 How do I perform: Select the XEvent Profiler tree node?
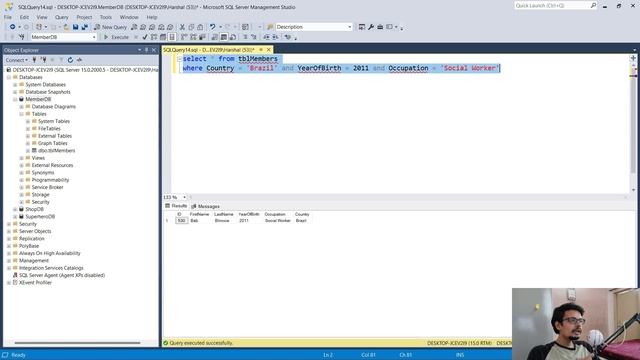[x=35, y=282]
